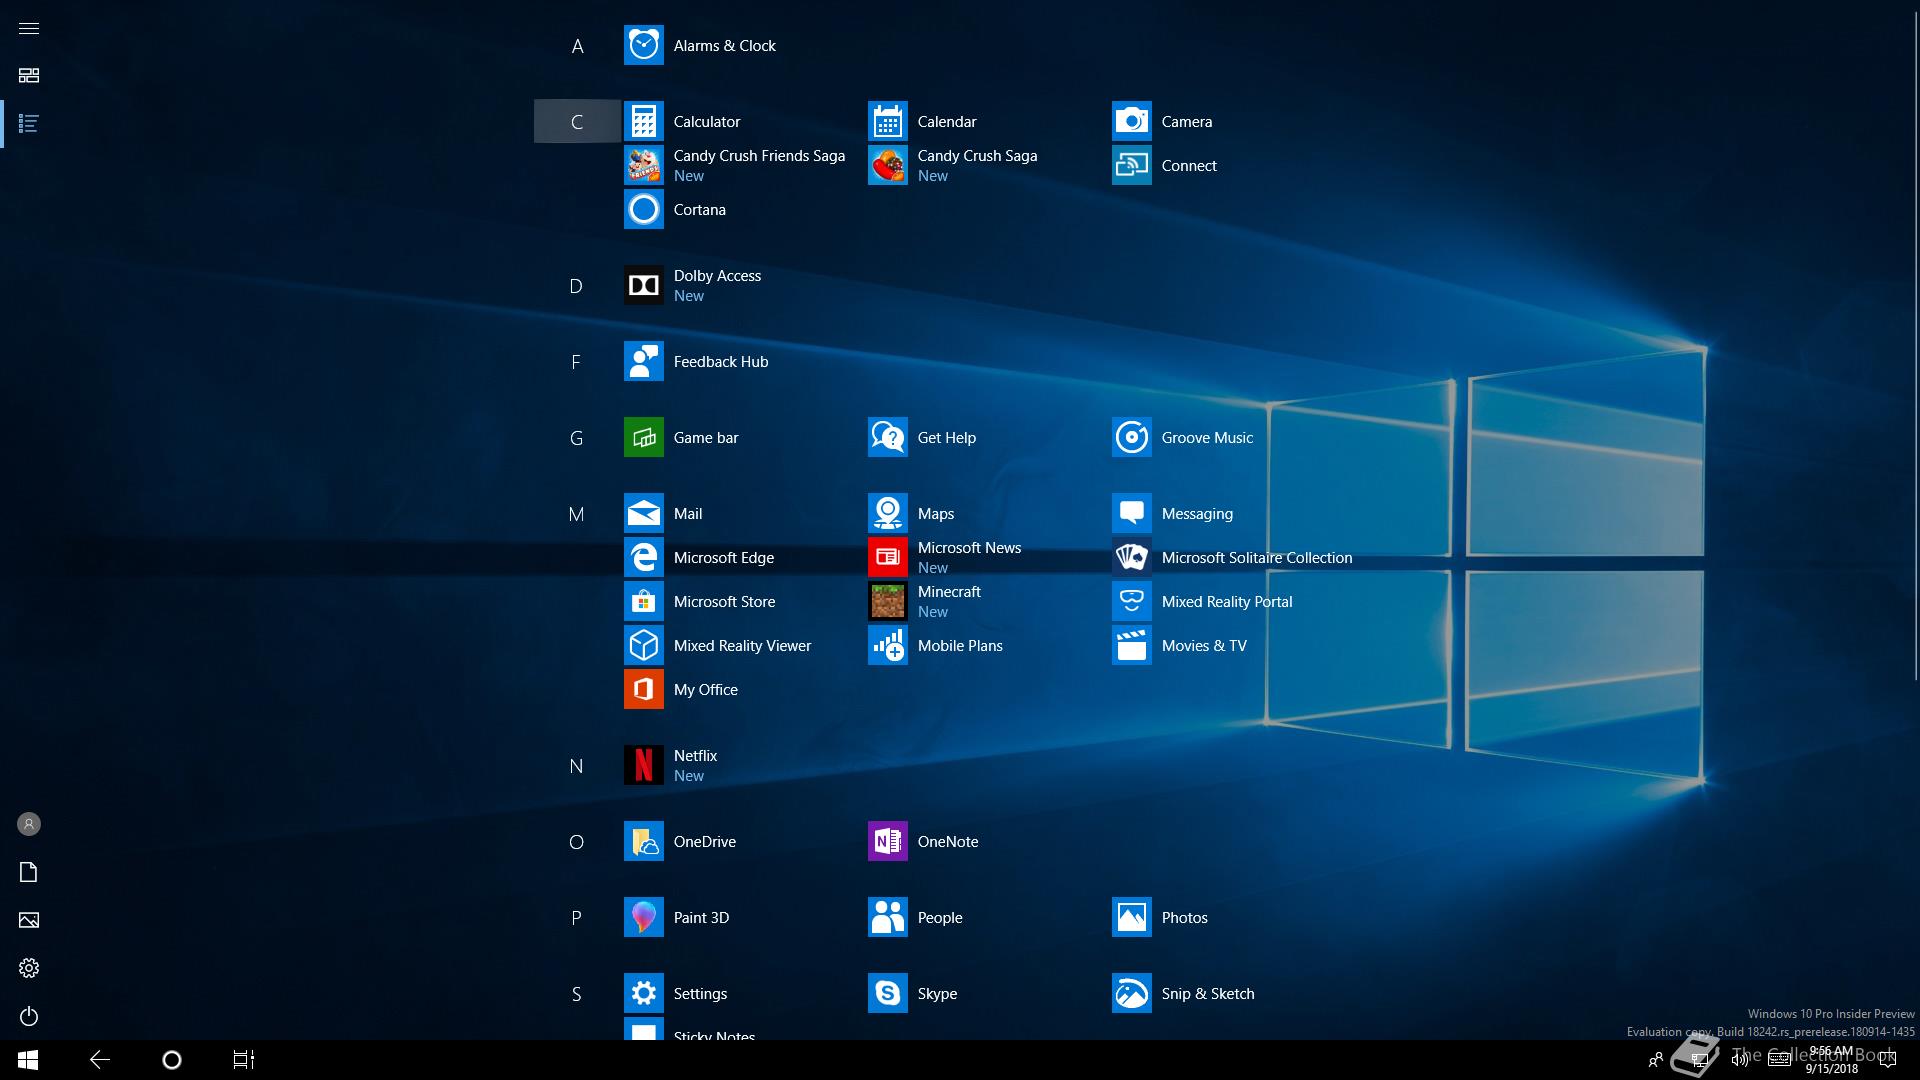1920x1080 pixels.
Task: Open the People app icon
Action: 887,917
